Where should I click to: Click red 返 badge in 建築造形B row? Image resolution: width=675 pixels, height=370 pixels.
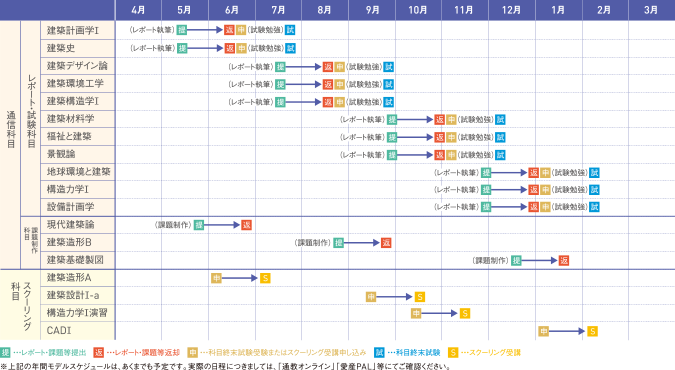[386, 243]
